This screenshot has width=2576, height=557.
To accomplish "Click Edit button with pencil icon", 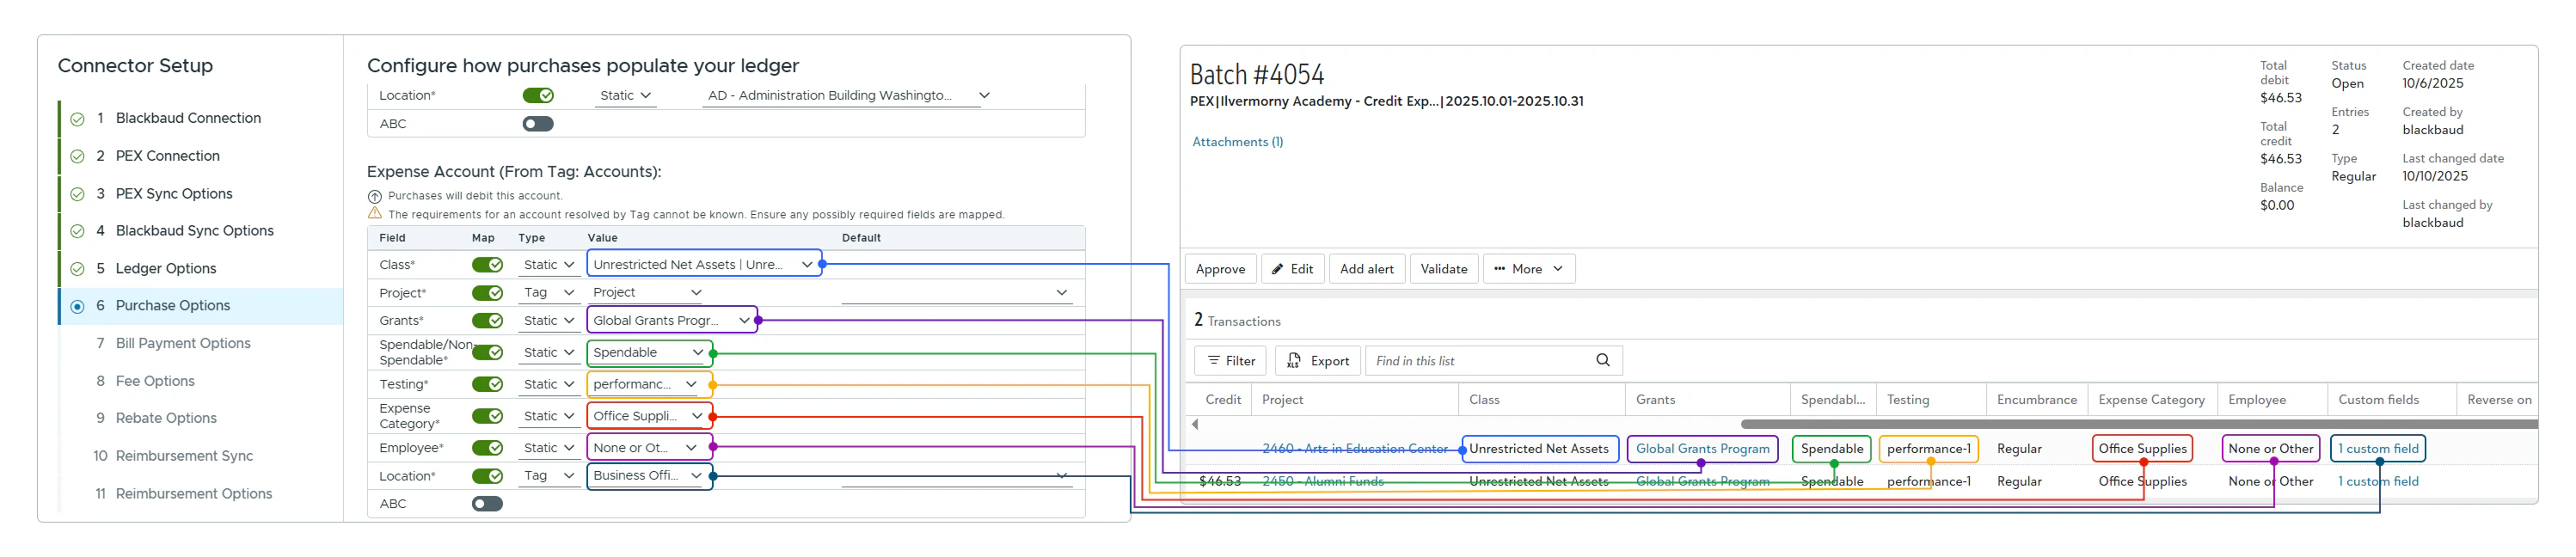I will pos(1292,270).
